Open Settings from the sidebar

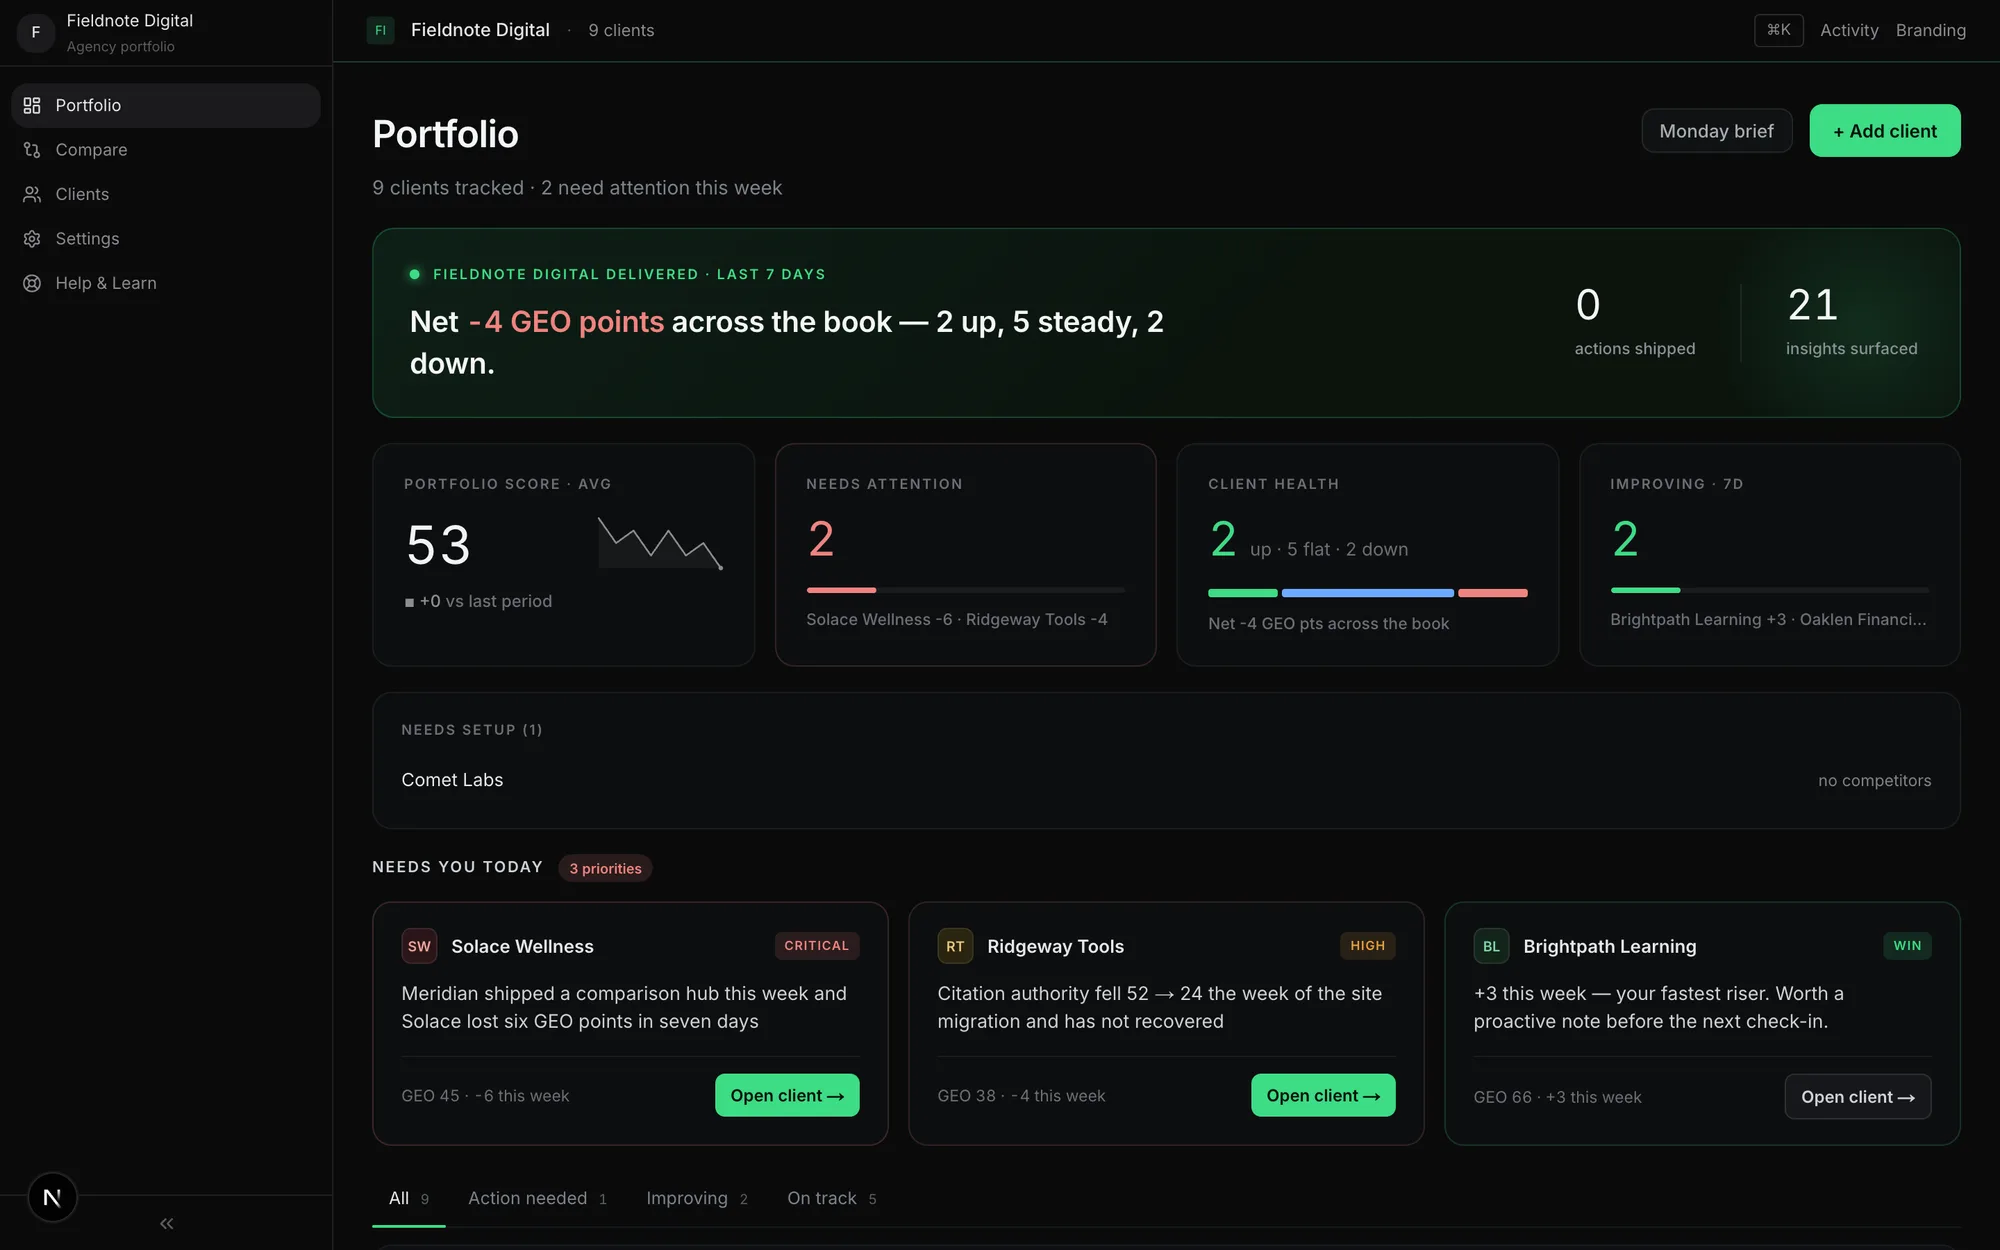coord(166,239)
